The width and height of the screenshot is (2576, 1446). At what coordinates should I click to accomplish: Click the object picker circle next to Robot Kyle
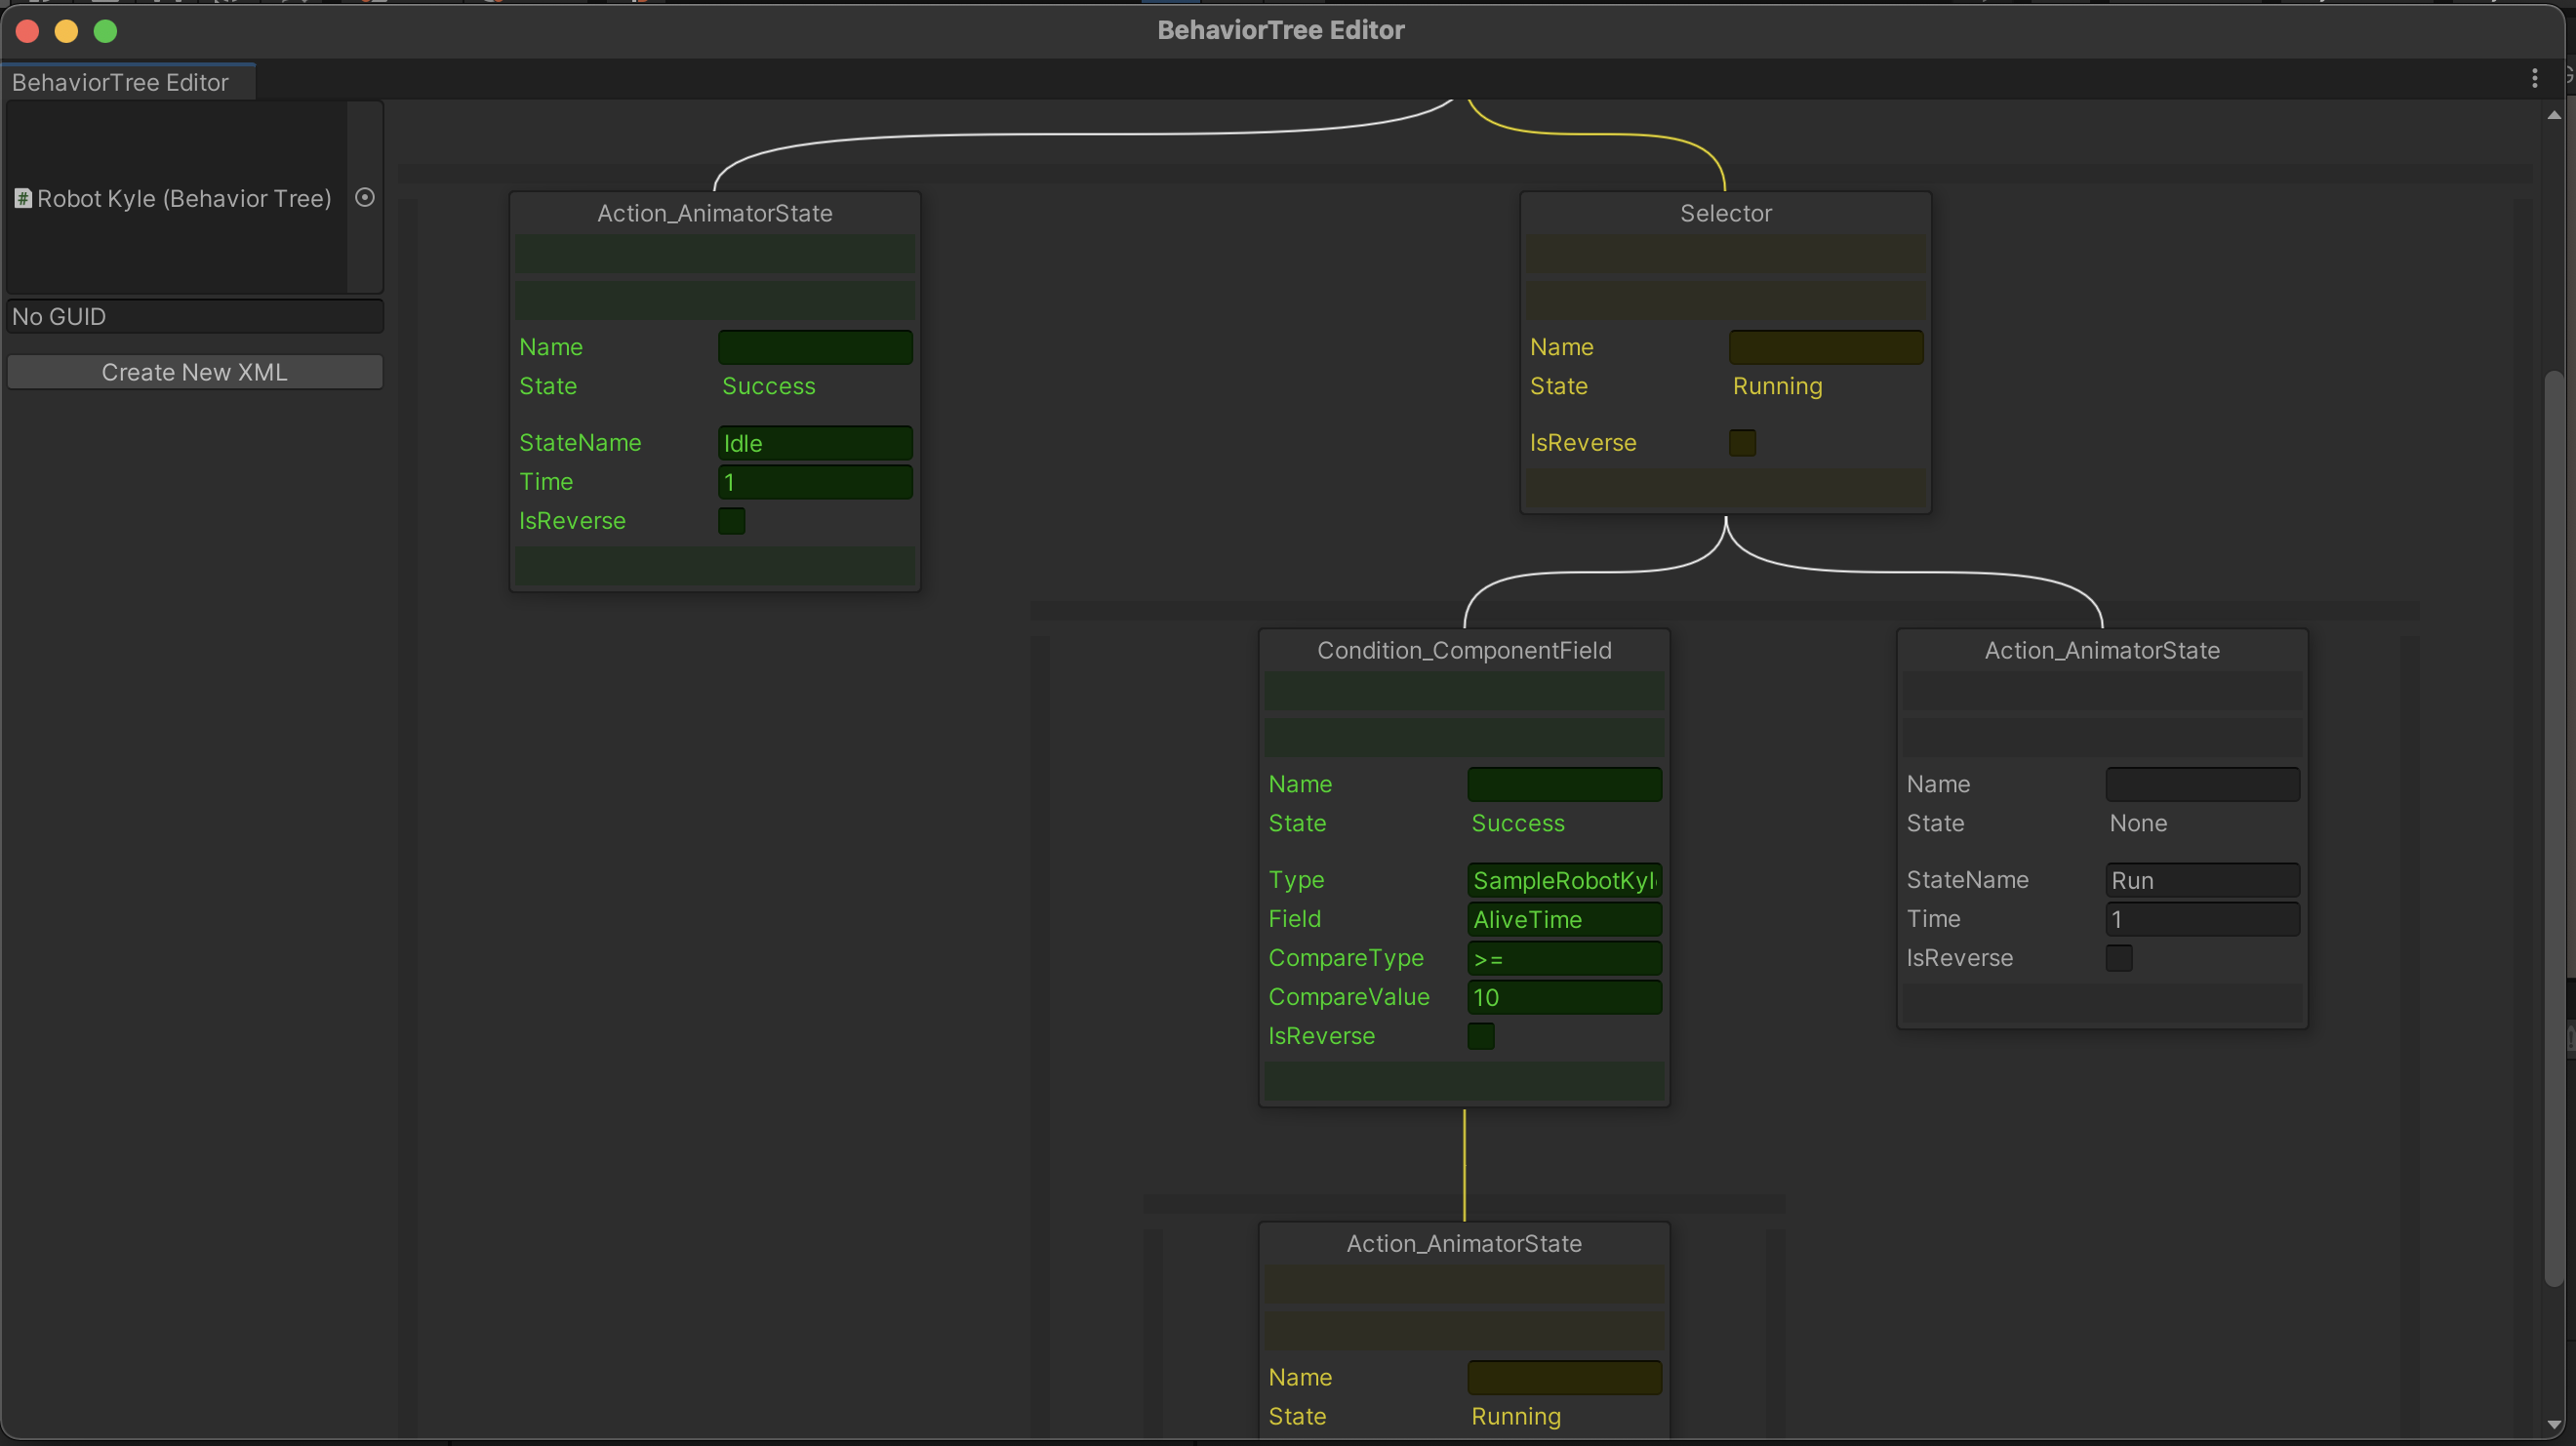(x=364, y=196)
